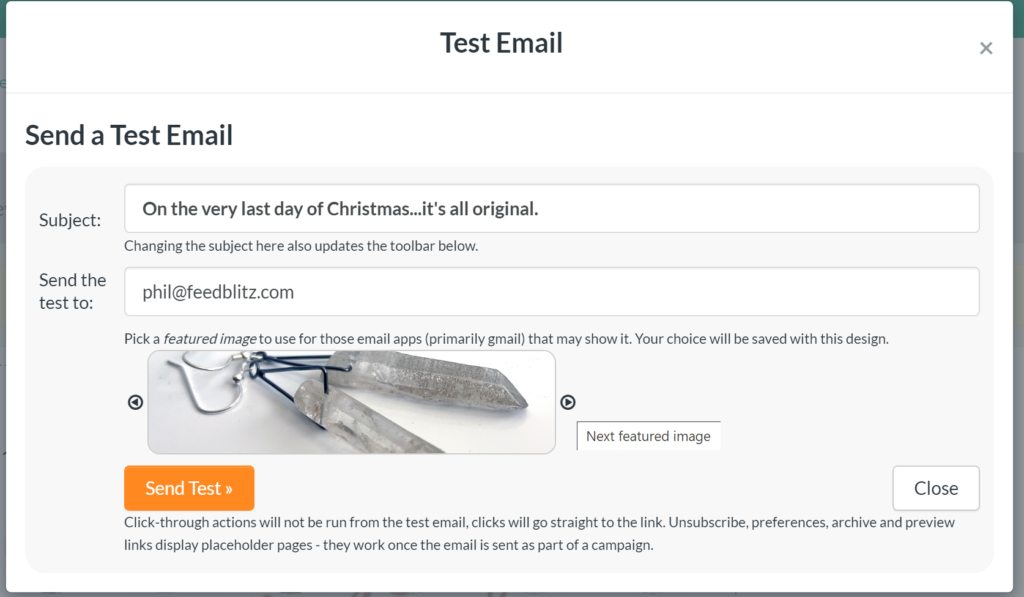The image size is (1024, 597).
Task: Click the "Next featured image" tooltip
Action: (x=648, y=436)
